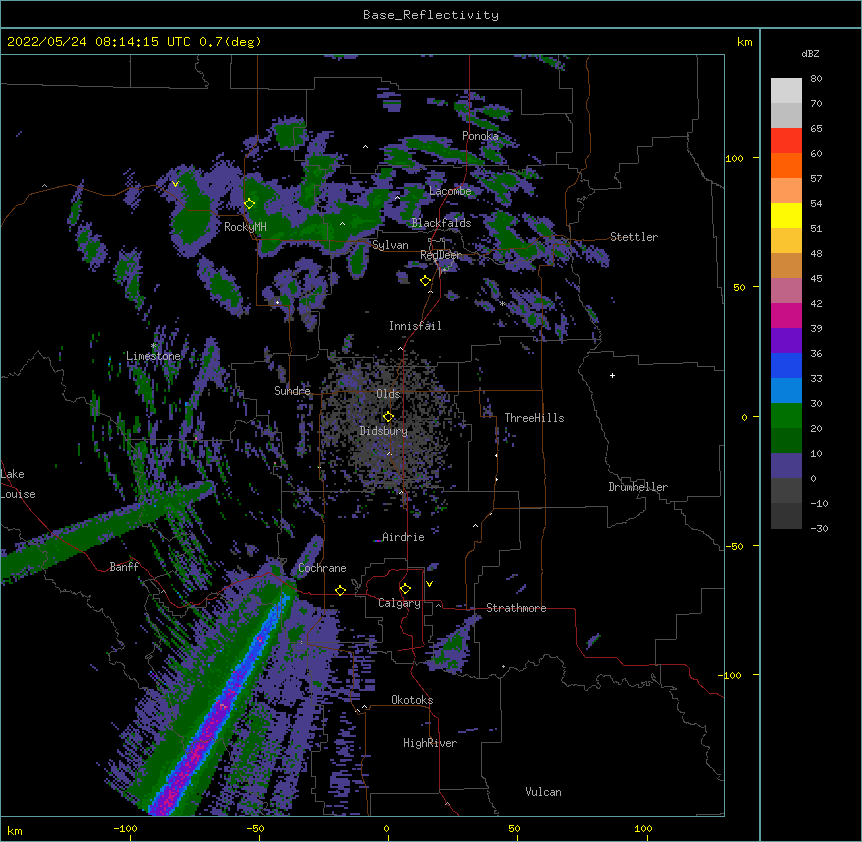Click the right axis -50 tick label

[734, 546]
